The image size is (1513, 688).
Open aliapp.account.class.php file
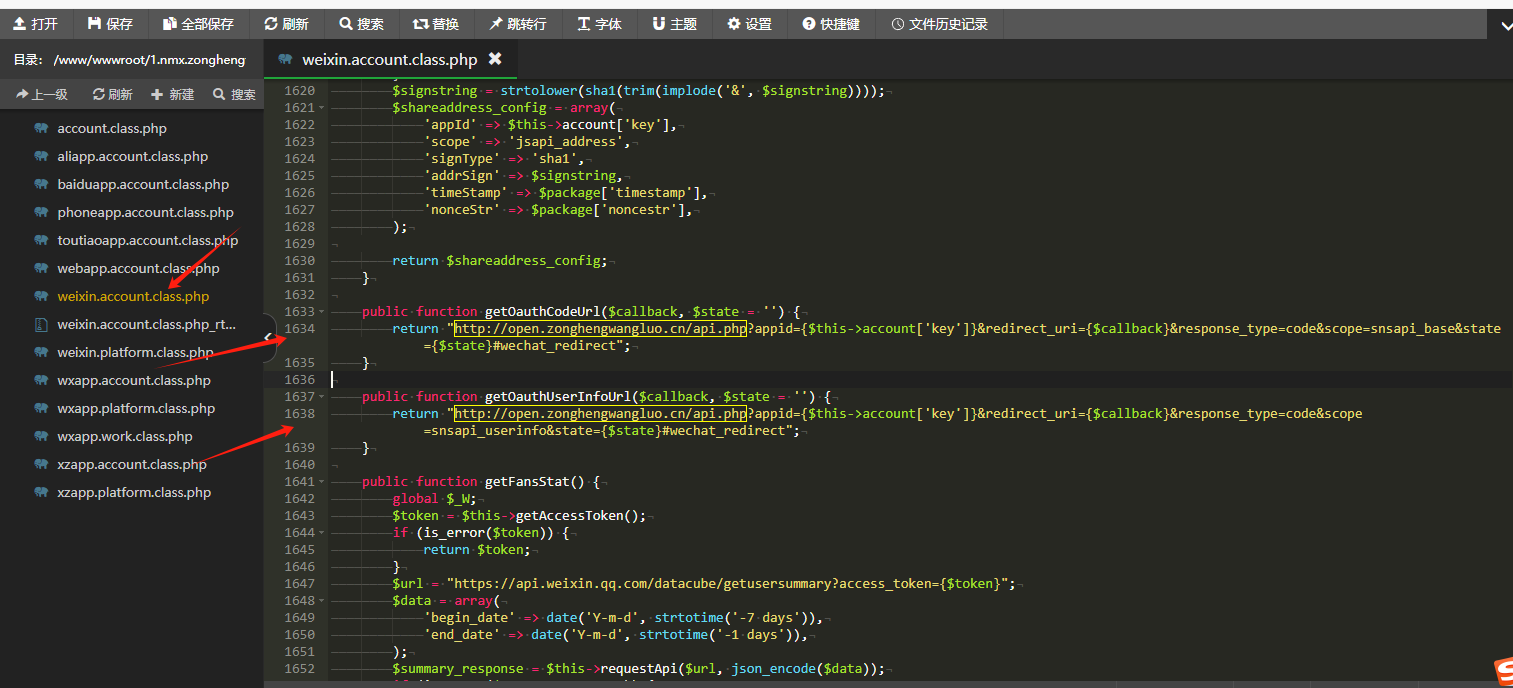(x=132, y=156)
